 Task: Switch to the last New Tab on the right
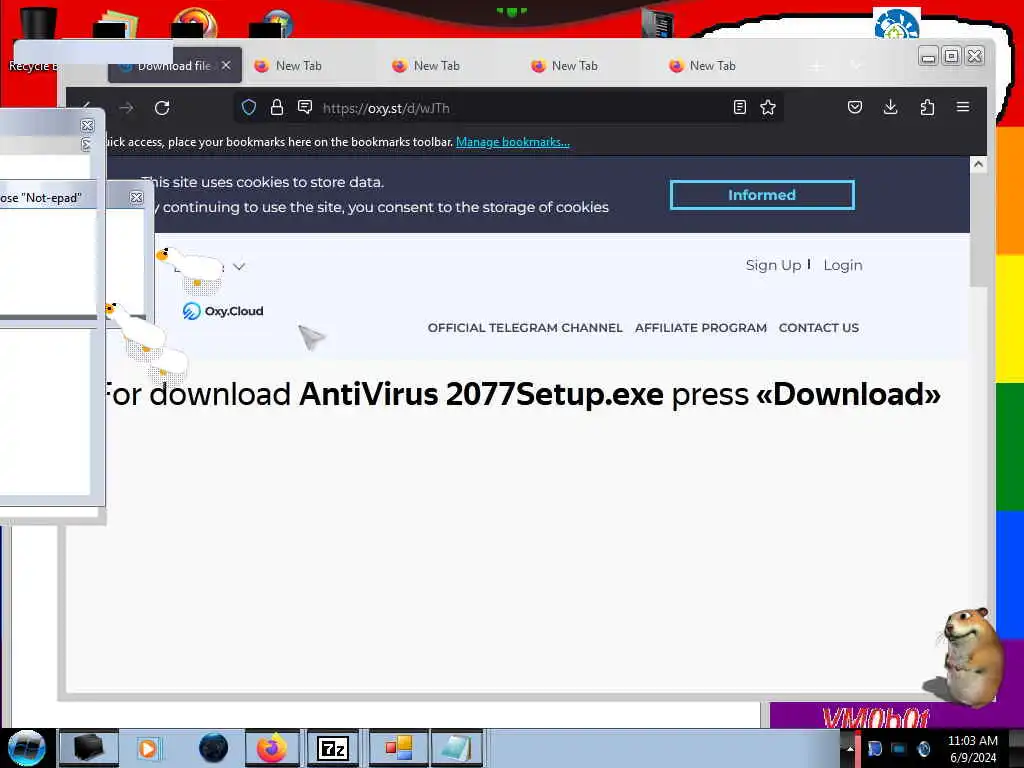coord(712,65)
